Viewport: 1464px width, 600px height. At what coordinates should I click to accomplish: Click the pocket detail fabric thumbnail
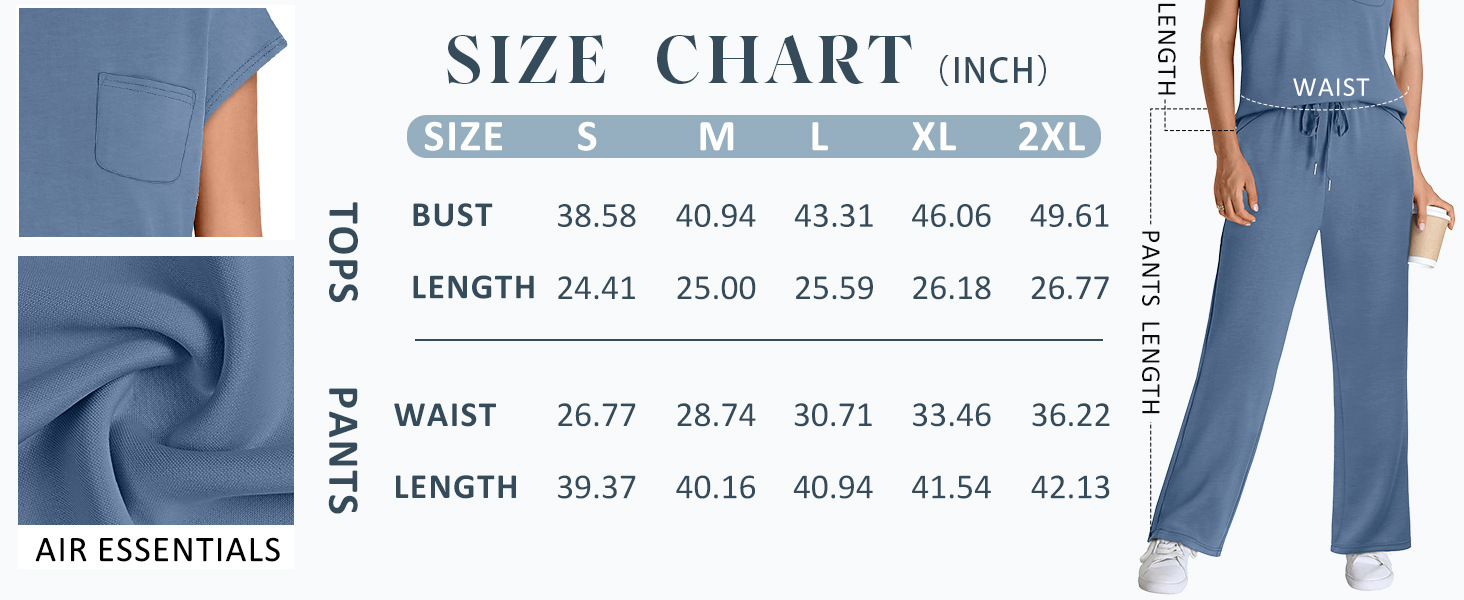(156, 121)
